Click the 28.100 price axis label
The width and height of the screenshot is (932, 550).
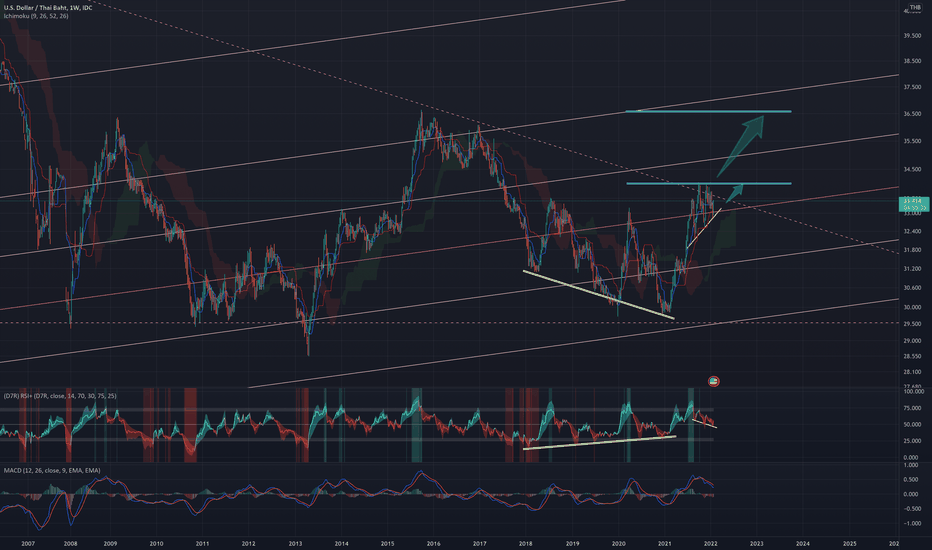(x=912, y=372)
